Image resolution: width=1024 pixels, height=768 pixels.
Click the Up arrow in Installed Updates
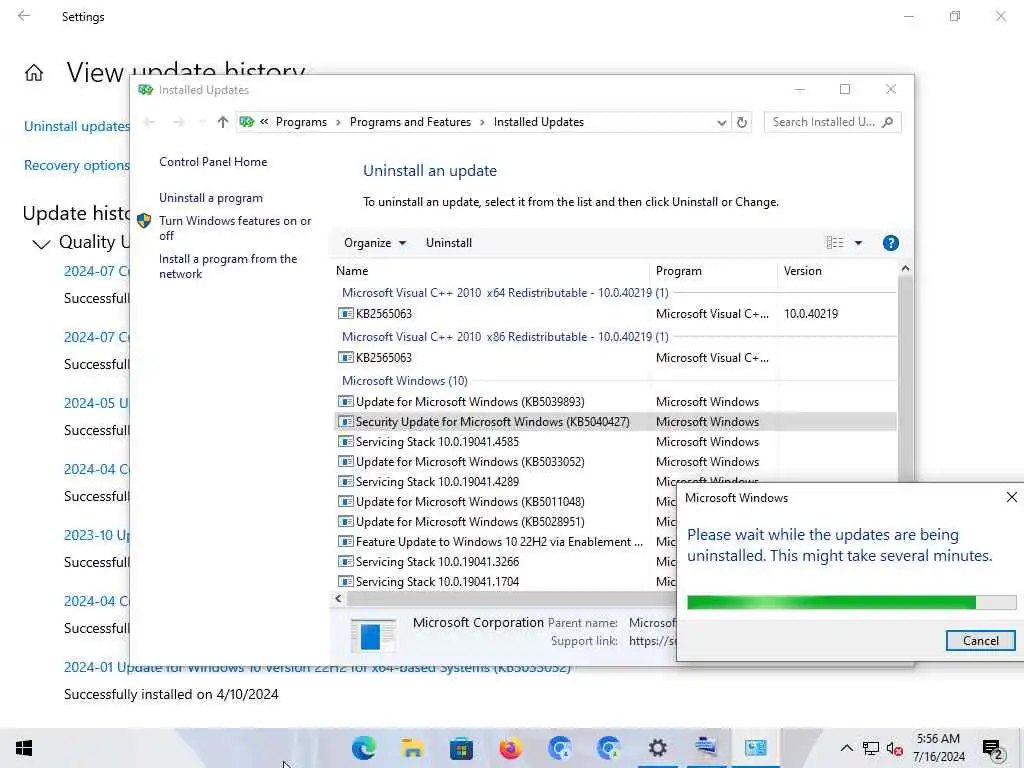pos(223,122)
